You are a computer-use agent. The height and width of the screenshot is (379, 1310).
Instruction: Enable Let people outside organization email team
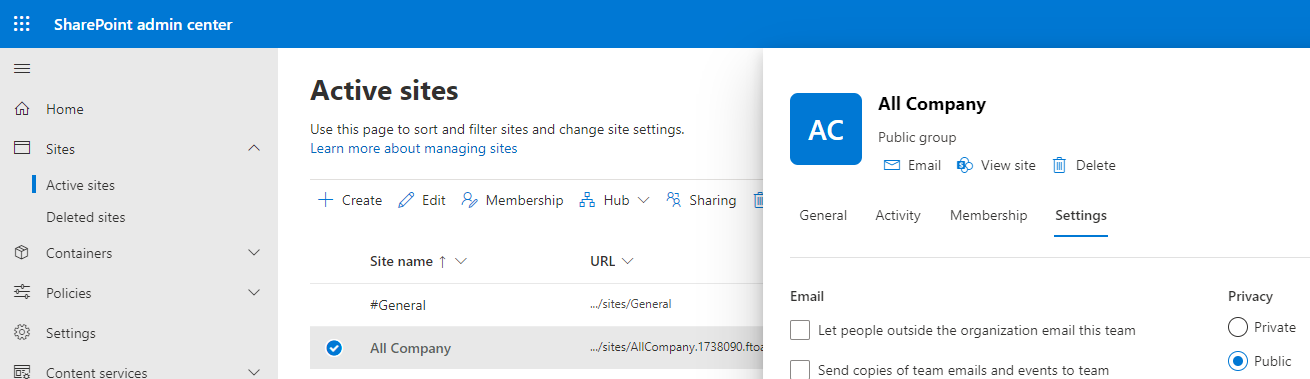(x=799, y=330)
